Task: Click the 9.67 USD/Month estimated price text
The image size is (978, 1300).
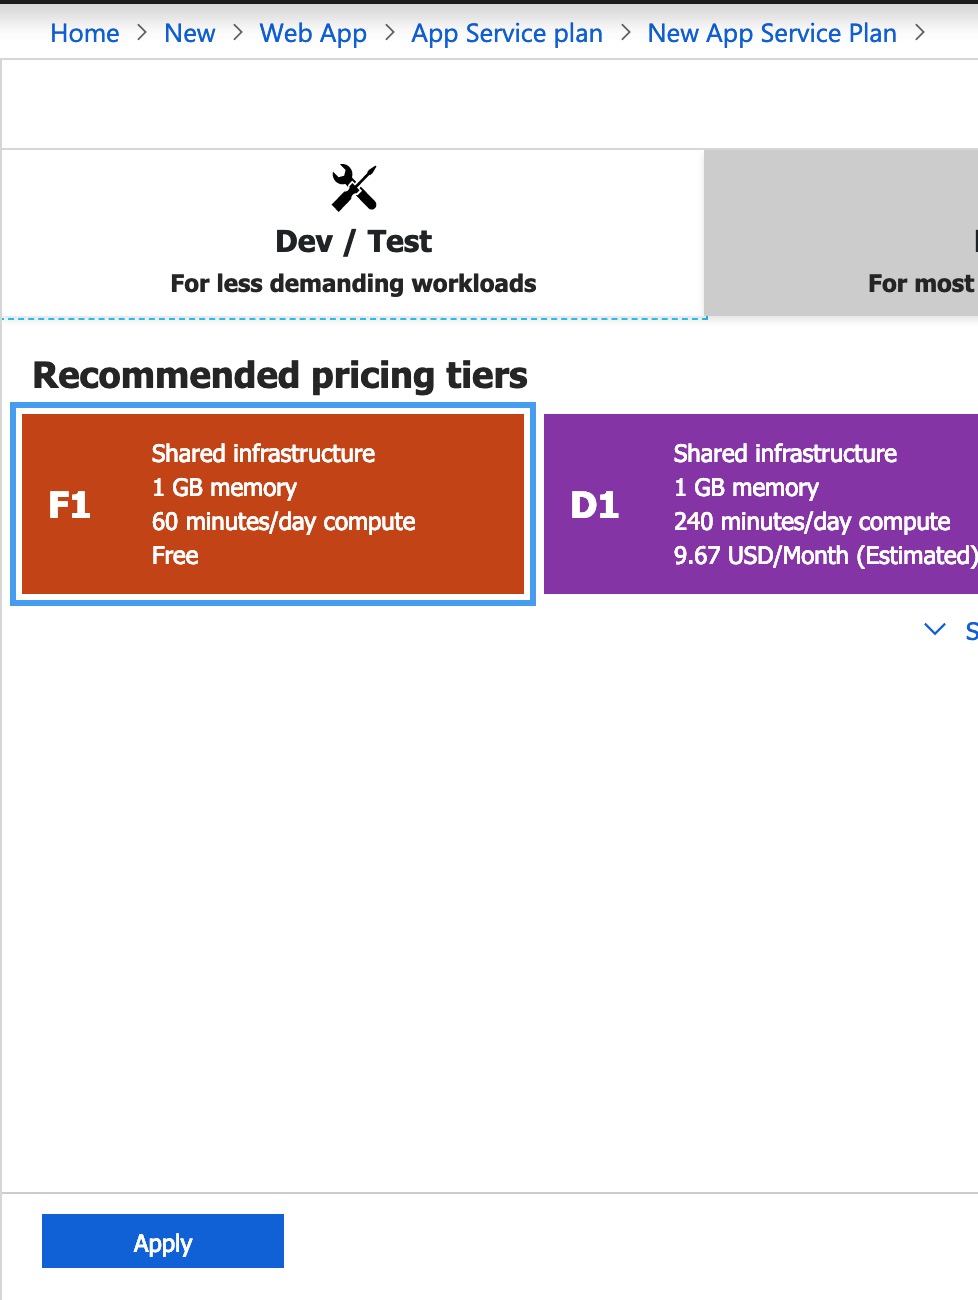Action: coord(824,556)
